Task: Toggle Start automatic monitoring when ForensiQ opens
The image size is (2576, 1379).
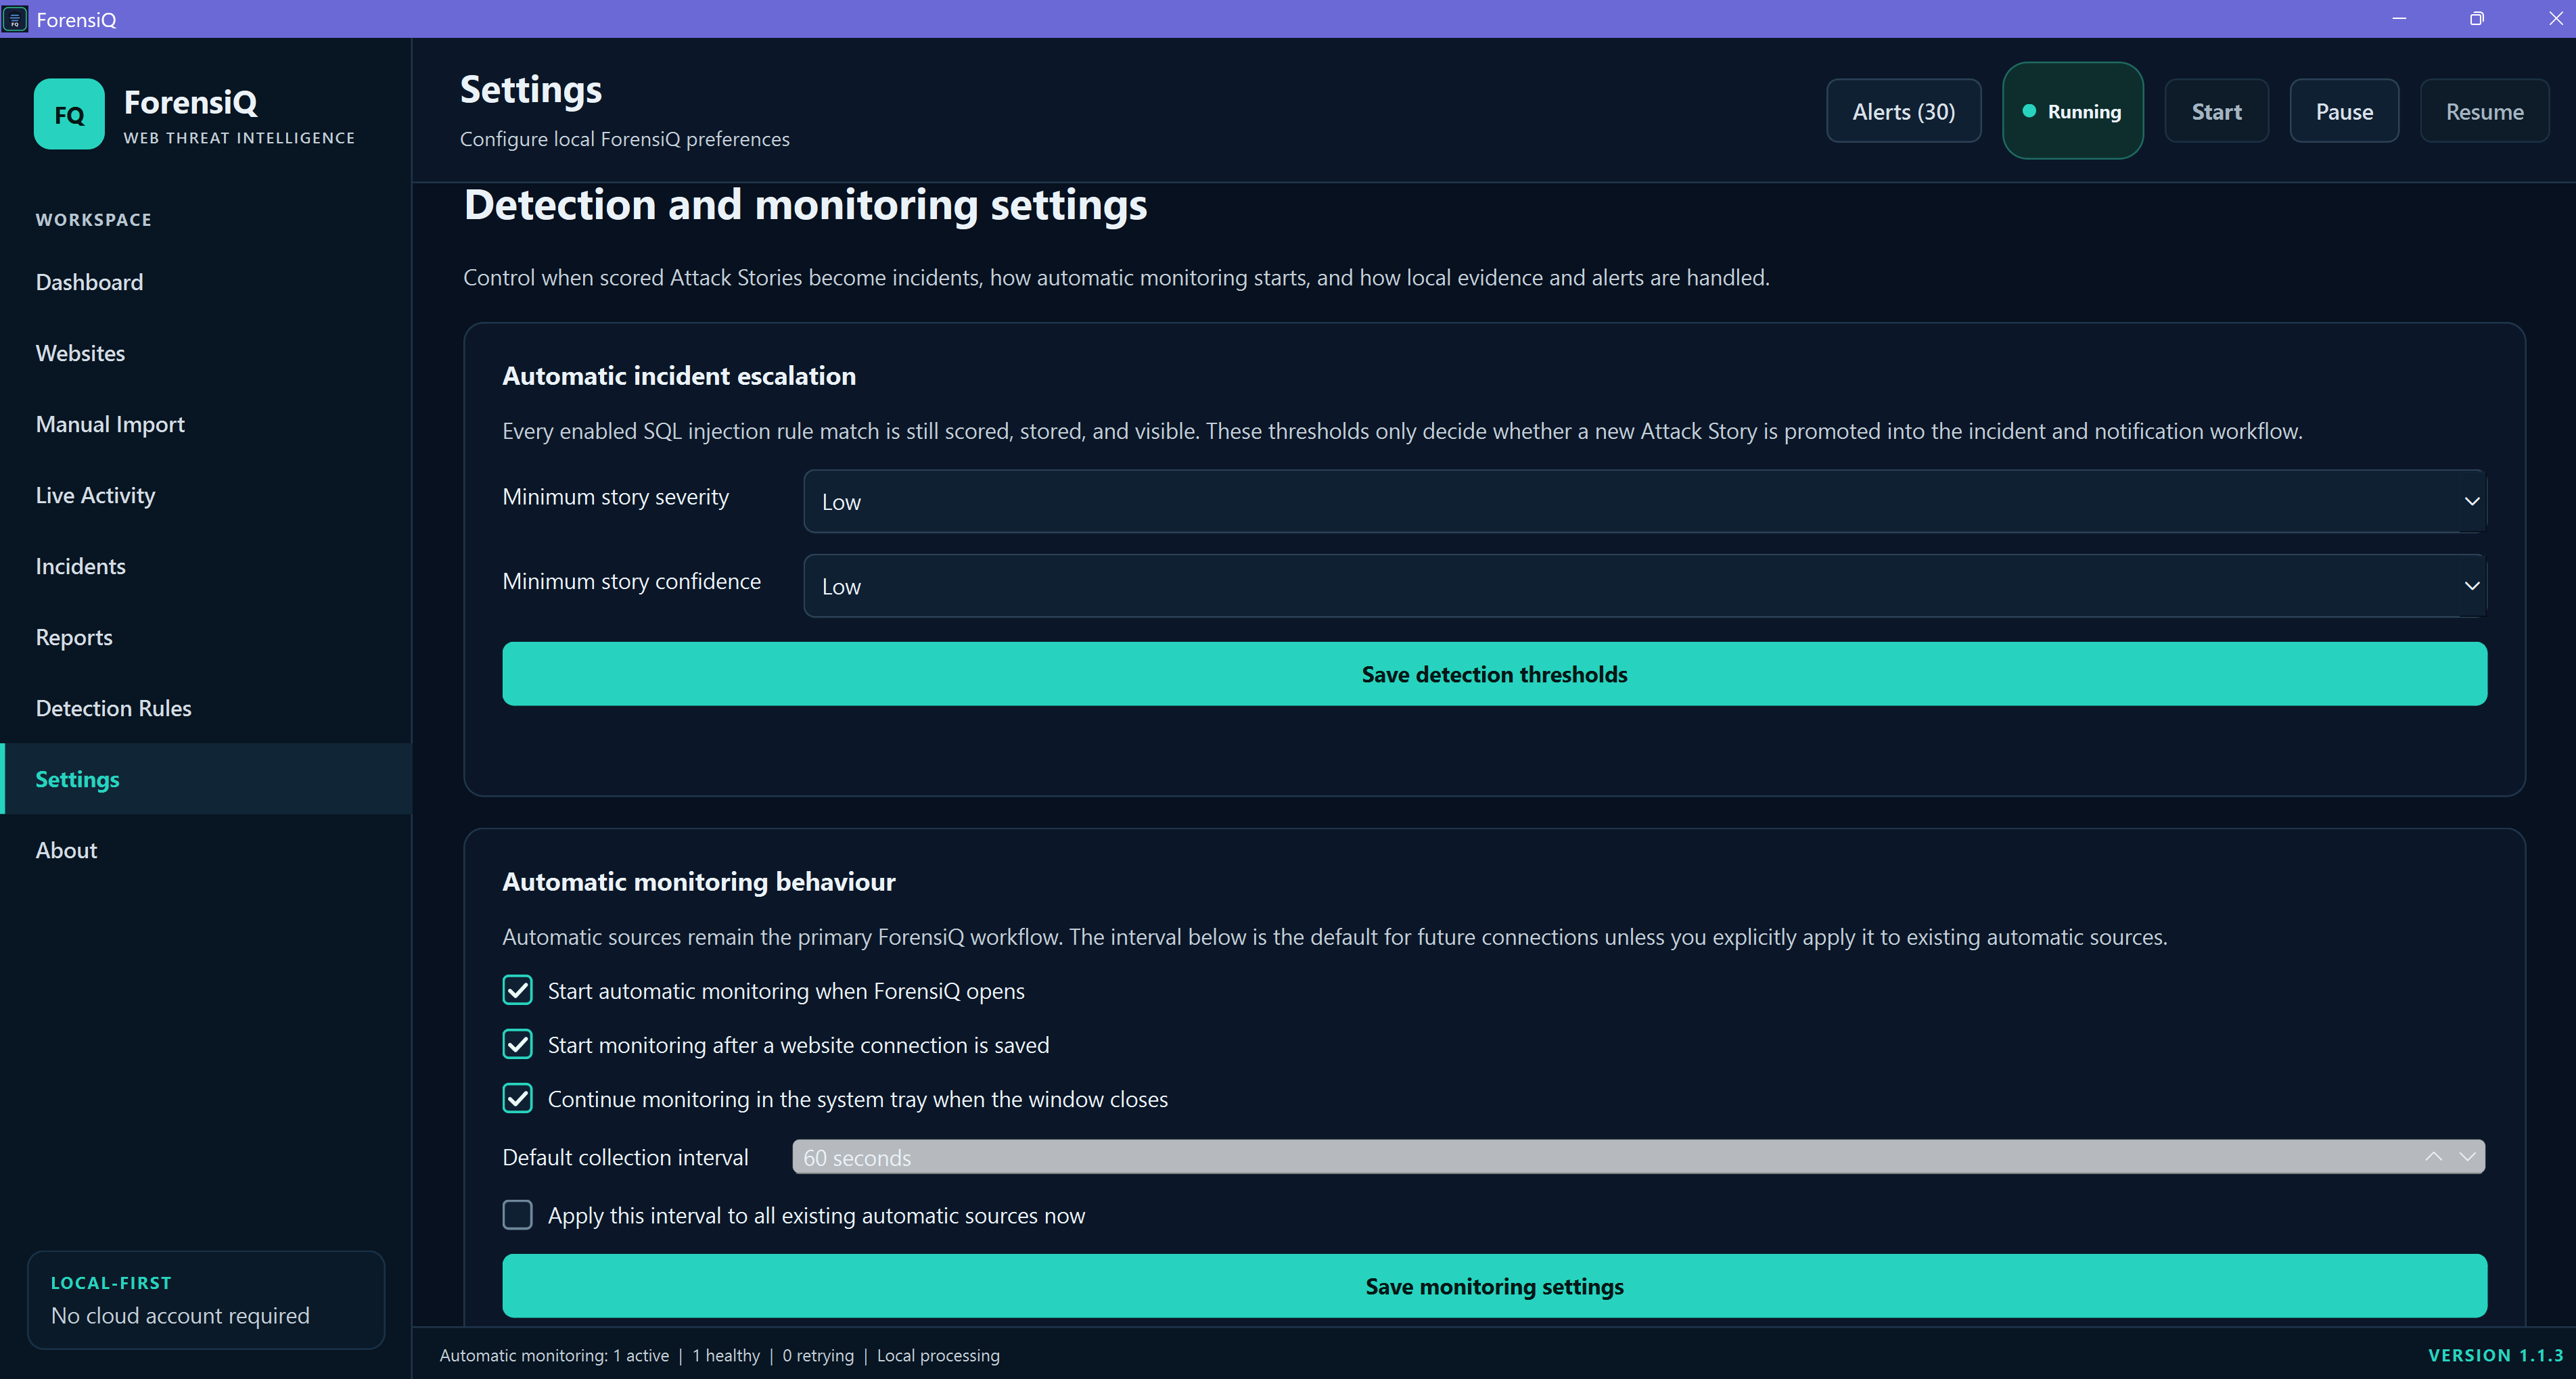Action: point(517,990)
